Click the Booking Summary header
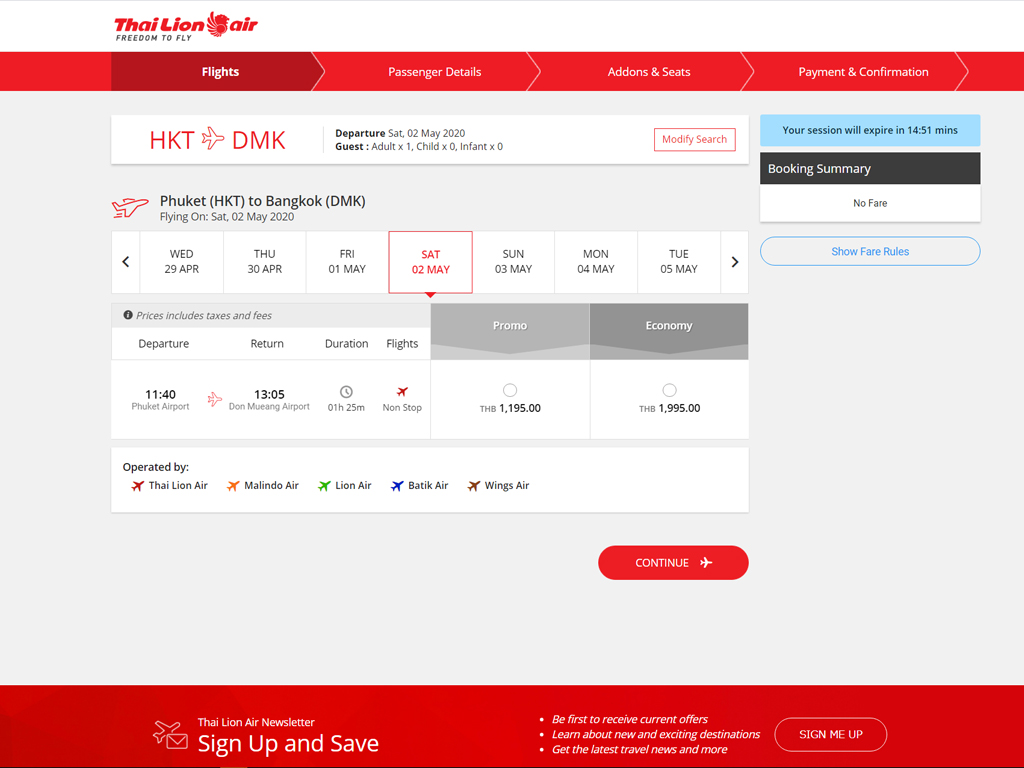This screenshot has width=1024, height=768. coord(870,168)
